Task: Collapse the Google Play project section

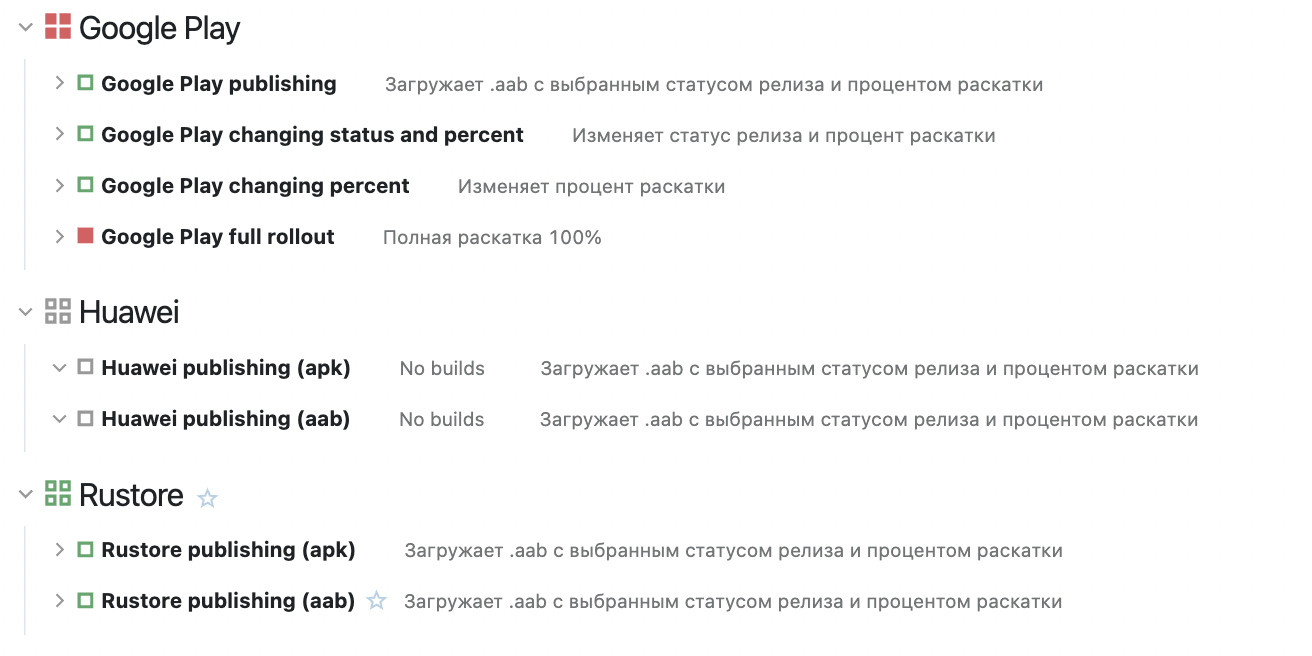Action: [x=26, y=28]
